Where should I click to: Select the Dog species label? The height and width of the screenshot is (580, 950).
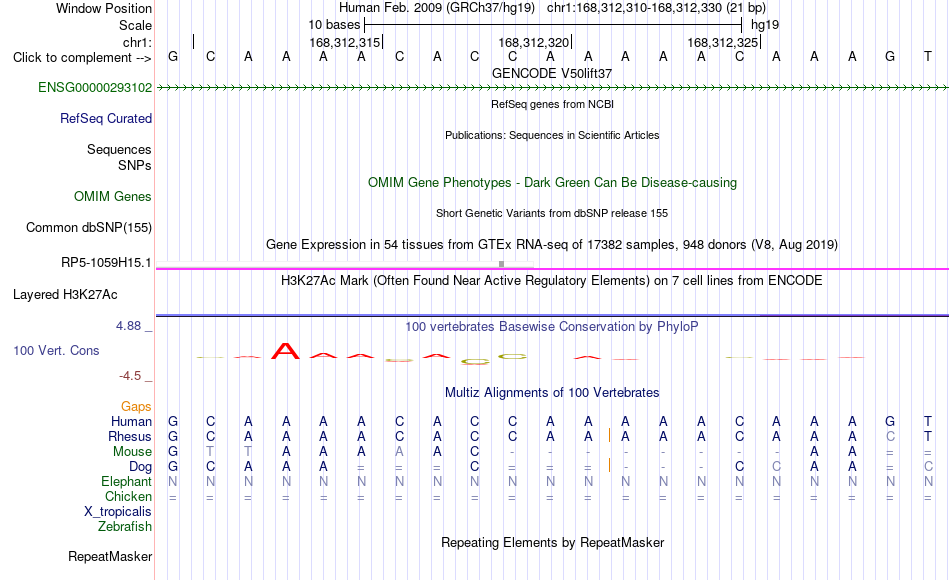[141, 467]
